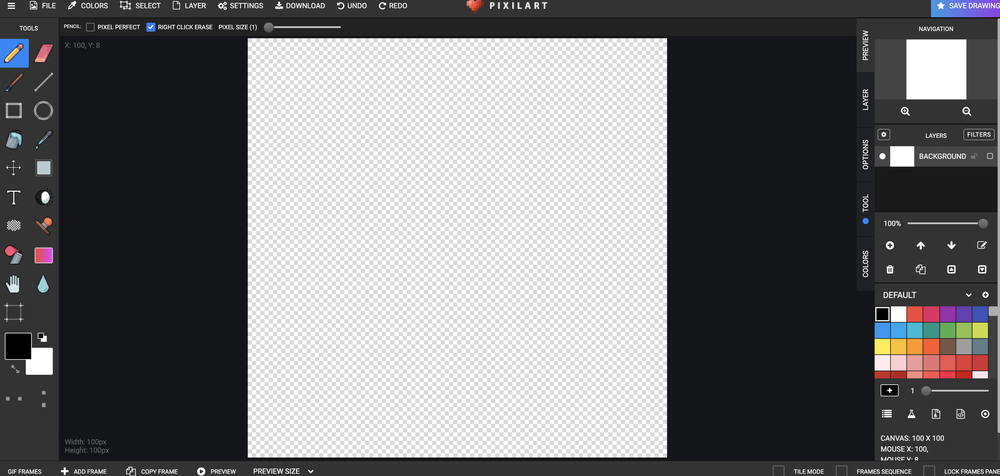This screenshot has width=1000, height=476.
Task: Click Redo
Action: click(393, 6)
